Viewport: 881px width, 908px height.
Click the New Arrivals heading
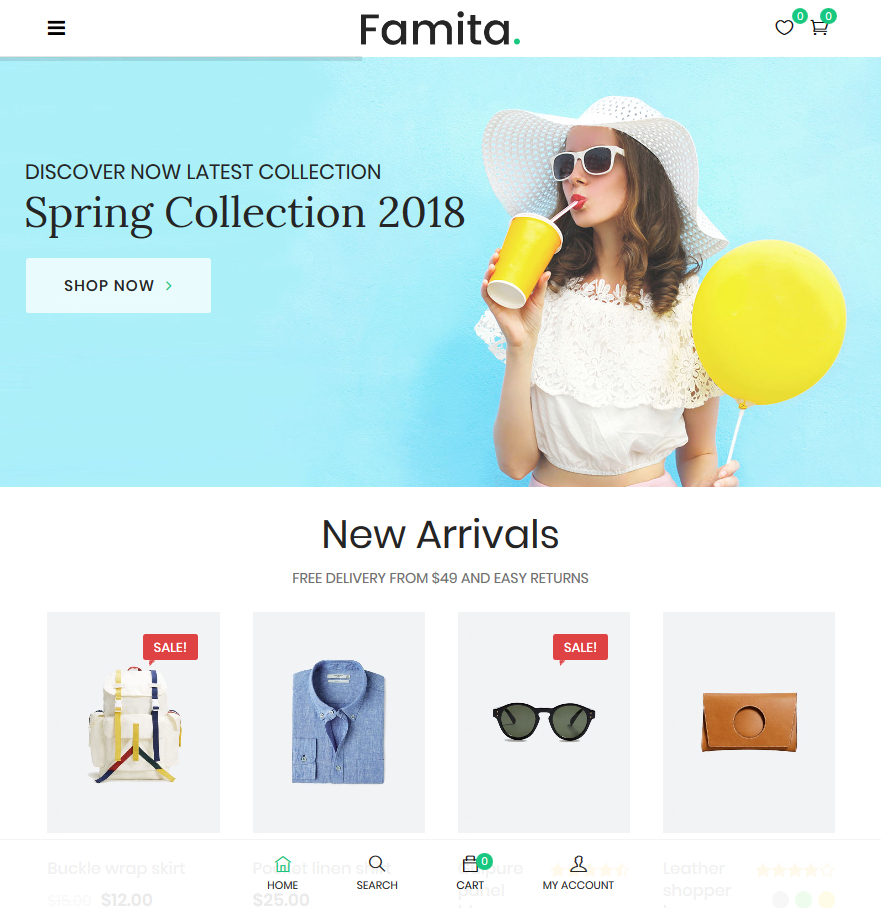click(x=440, y=534)
